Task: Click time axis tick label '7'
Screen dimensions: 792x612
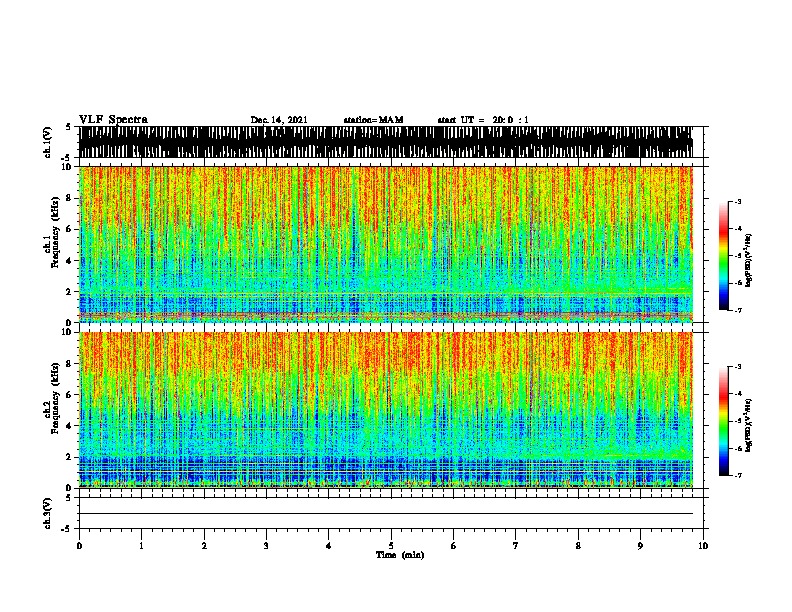Action: tap(516, 546)
